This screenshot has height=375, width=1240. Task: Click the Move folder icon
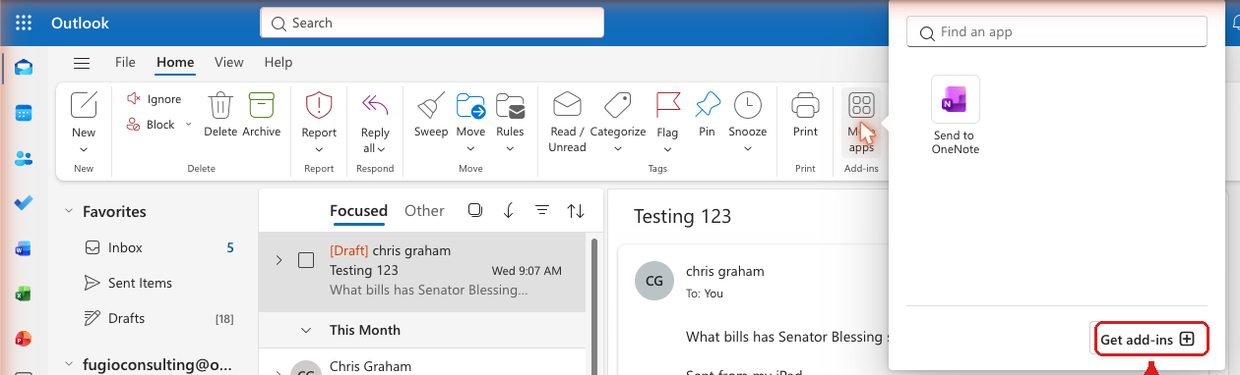471,106
